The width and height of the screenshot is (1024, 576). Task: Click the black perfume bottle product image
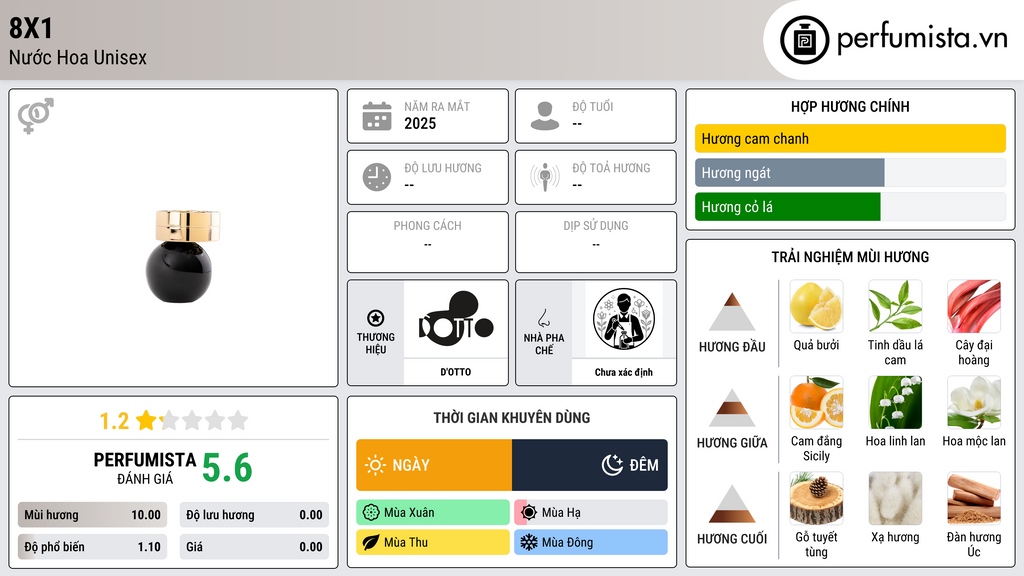click(181, 255)
